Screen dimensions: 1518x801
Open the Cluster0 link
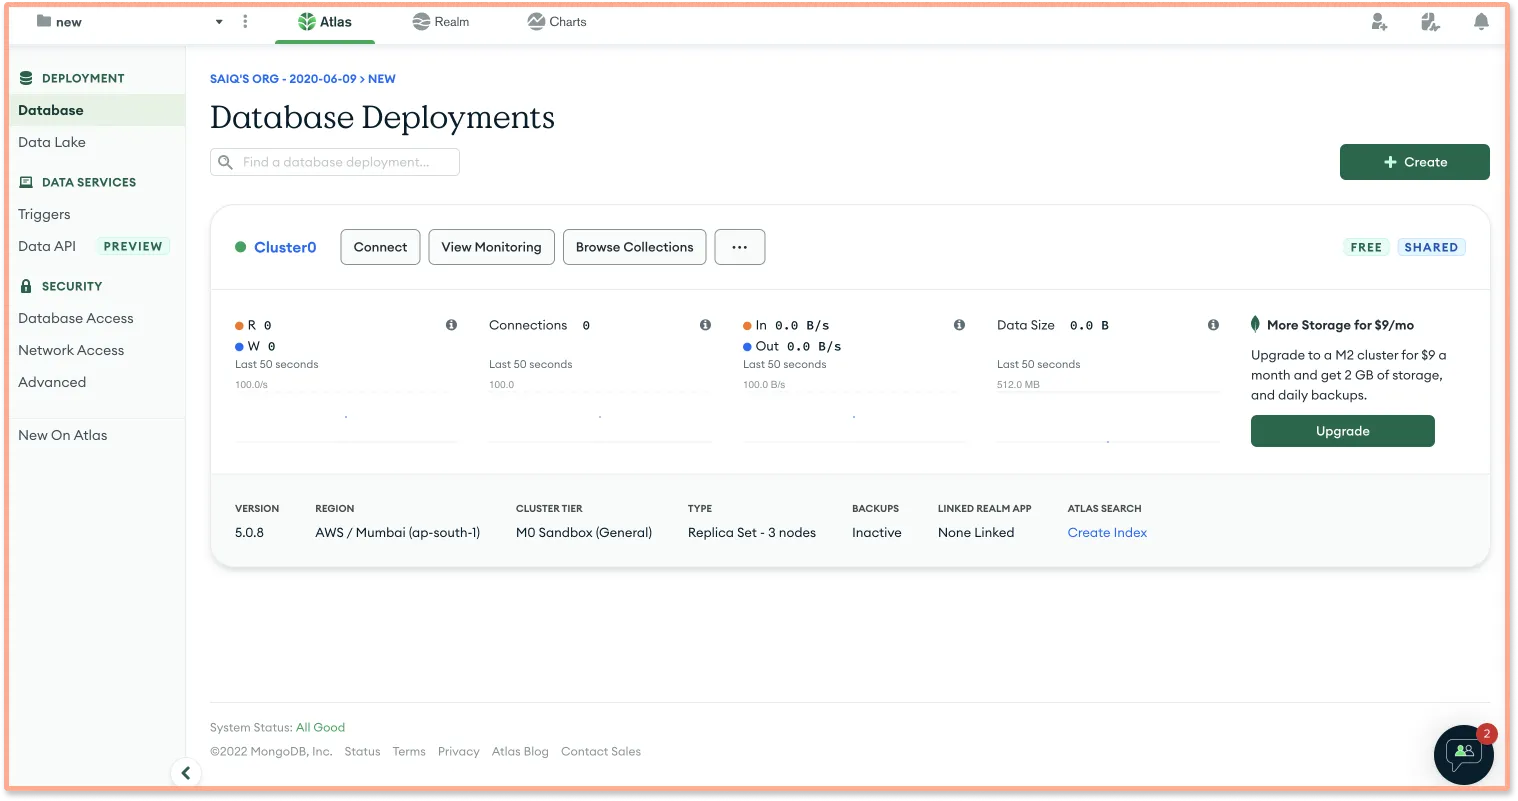point(285,247)
